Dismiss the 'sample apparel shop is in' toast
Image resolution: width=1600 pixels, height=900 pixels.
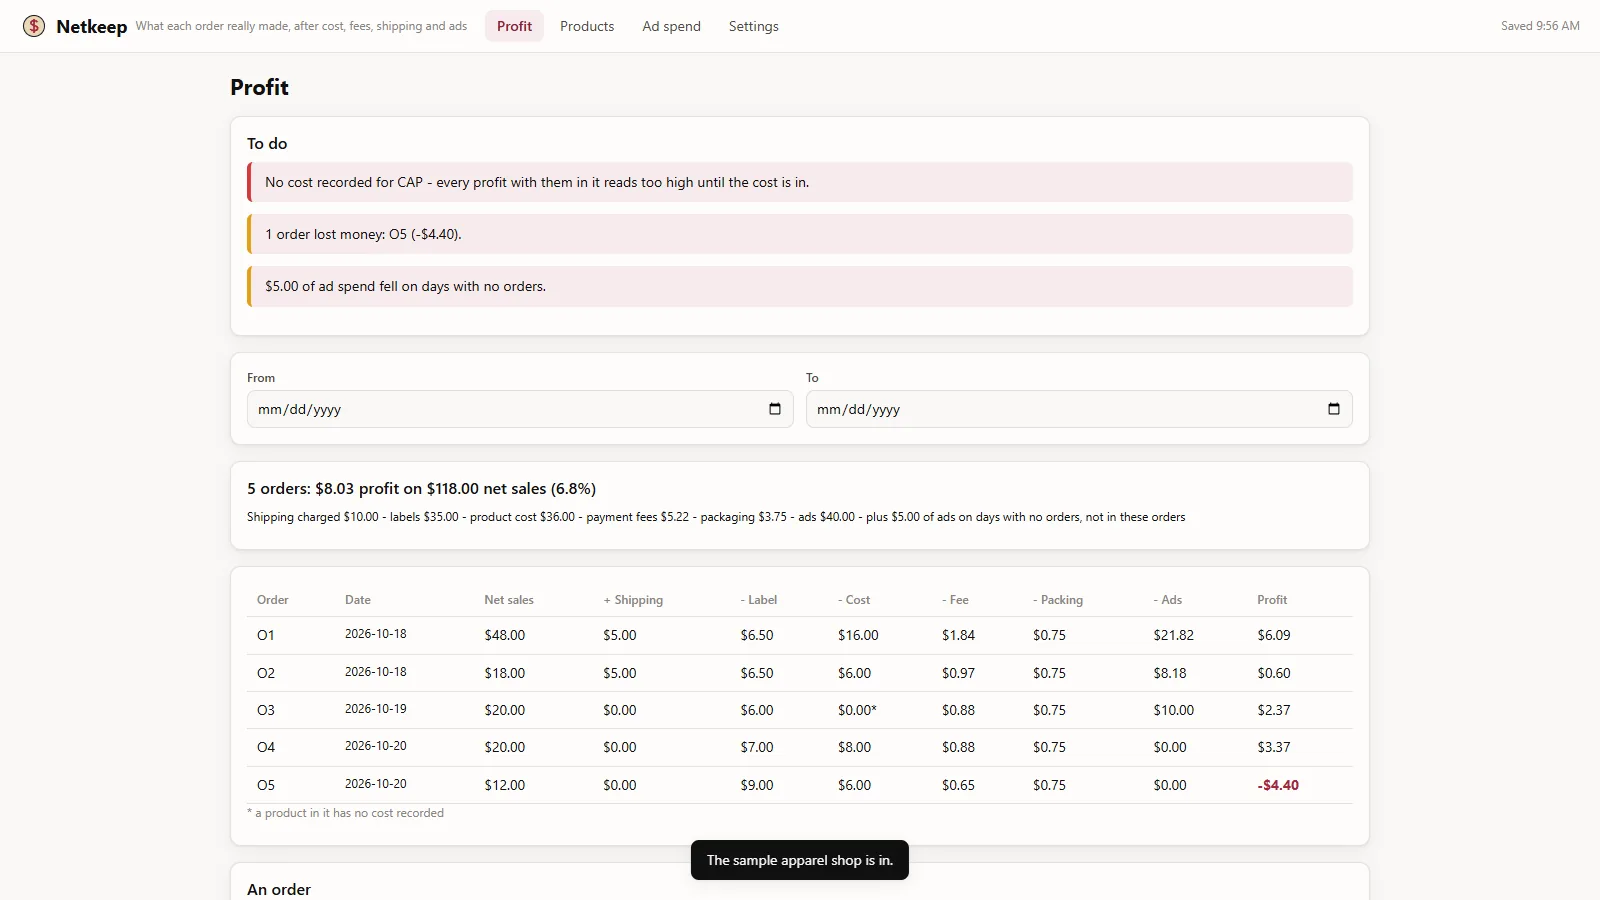(x=800, y=860)
